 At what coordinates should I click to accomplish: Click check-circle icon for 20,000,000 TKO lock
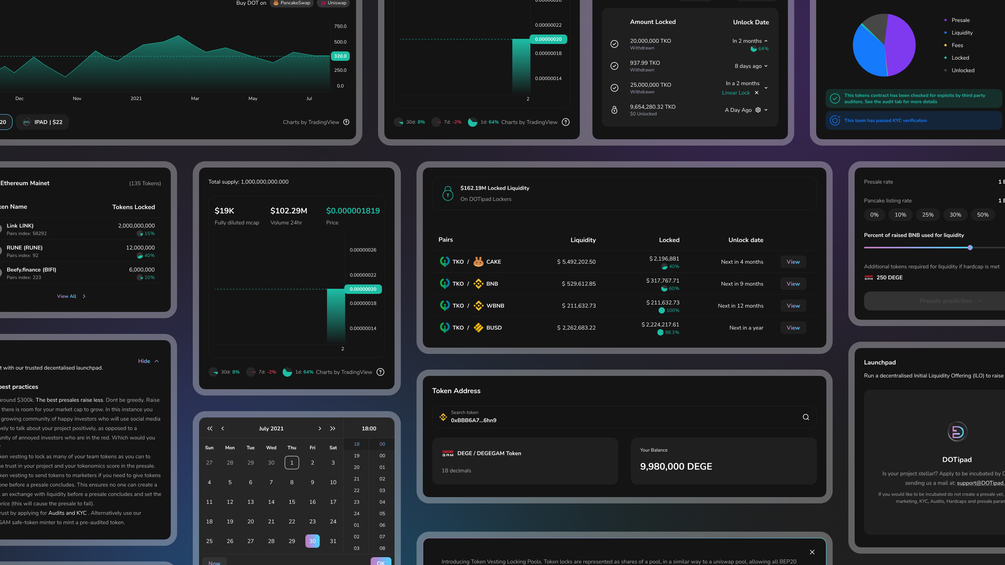[x=614, y=44]
